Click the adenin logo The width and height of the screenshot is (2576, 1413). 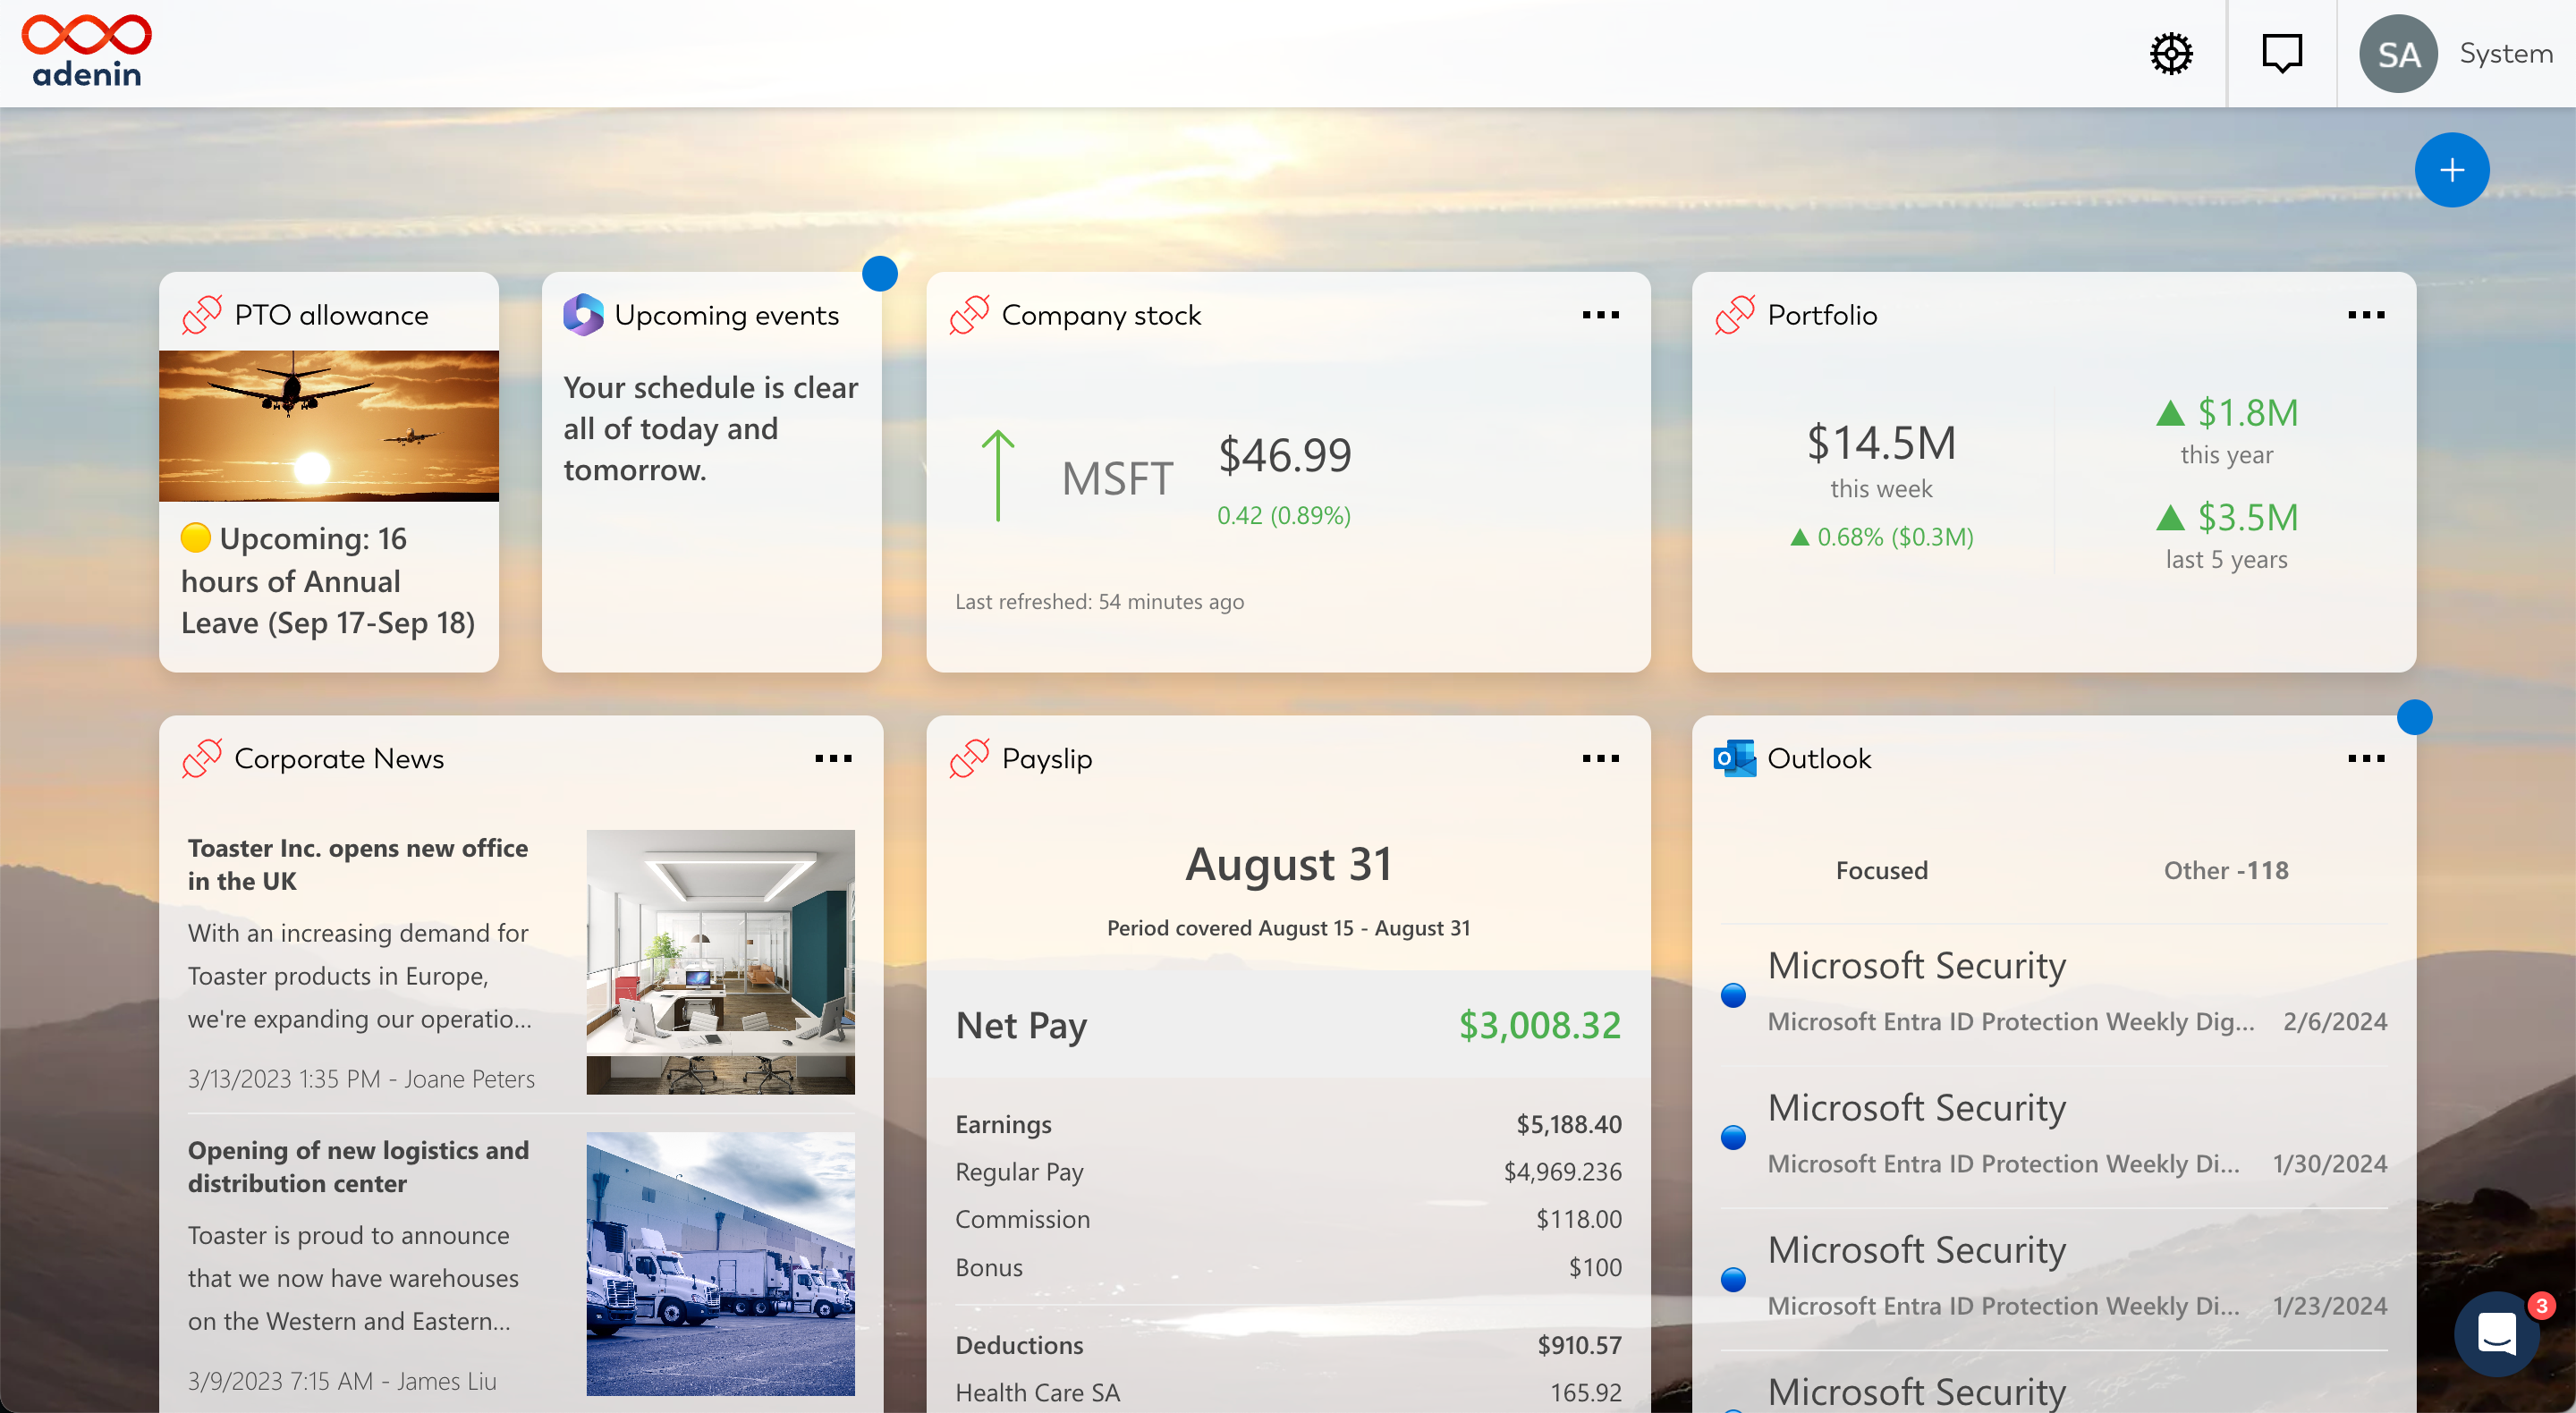click(87, 51)
